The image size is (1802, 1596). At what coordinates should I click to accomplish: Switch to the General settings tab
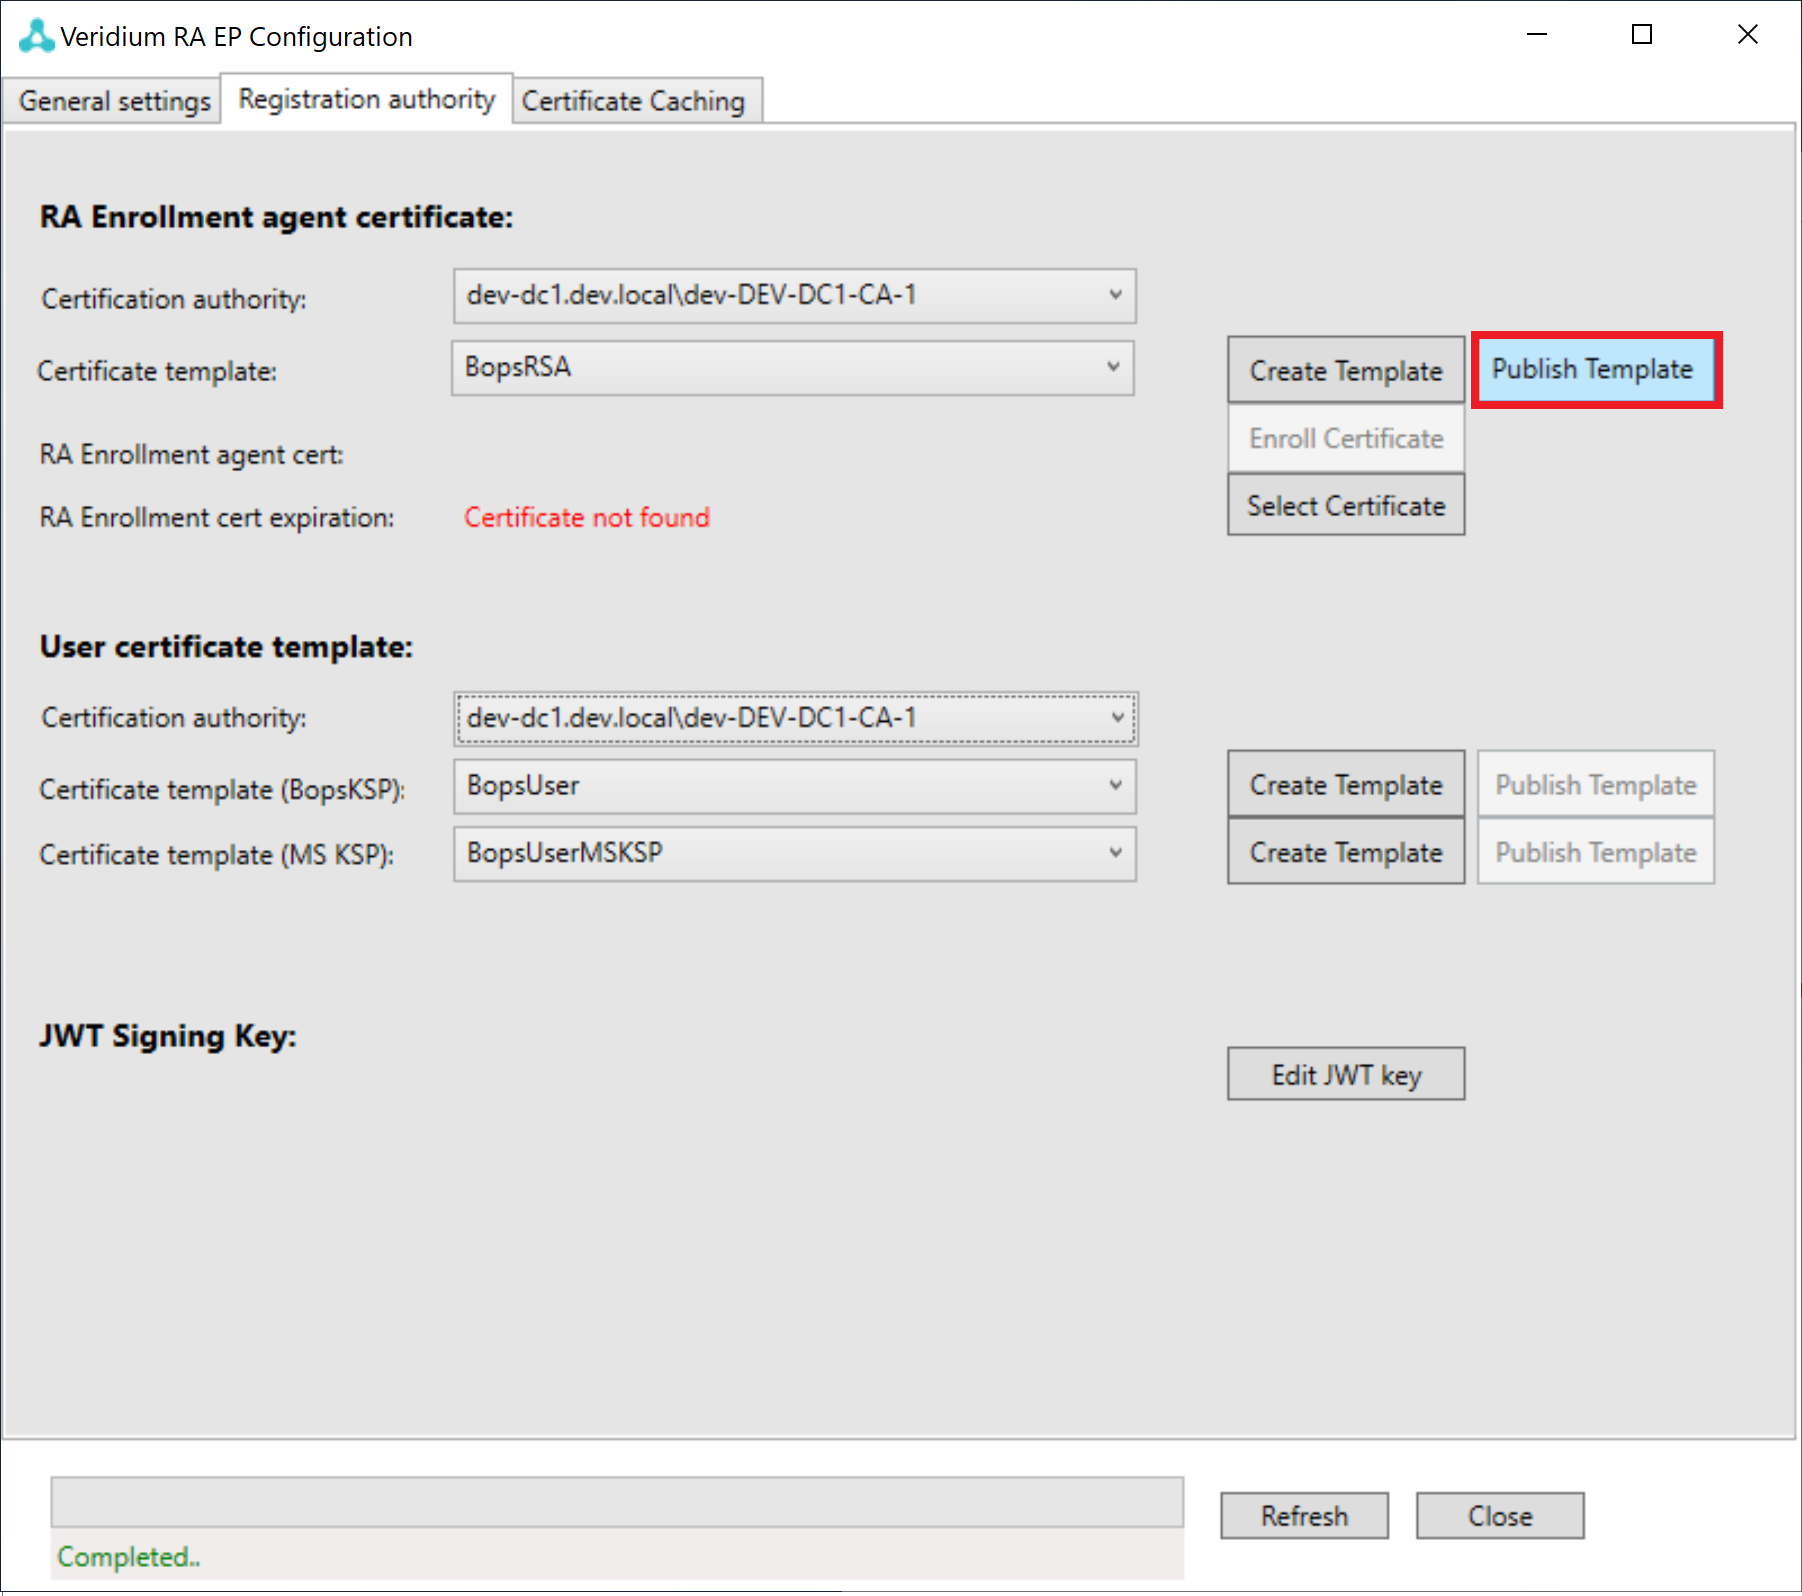[x=114, y=101]
